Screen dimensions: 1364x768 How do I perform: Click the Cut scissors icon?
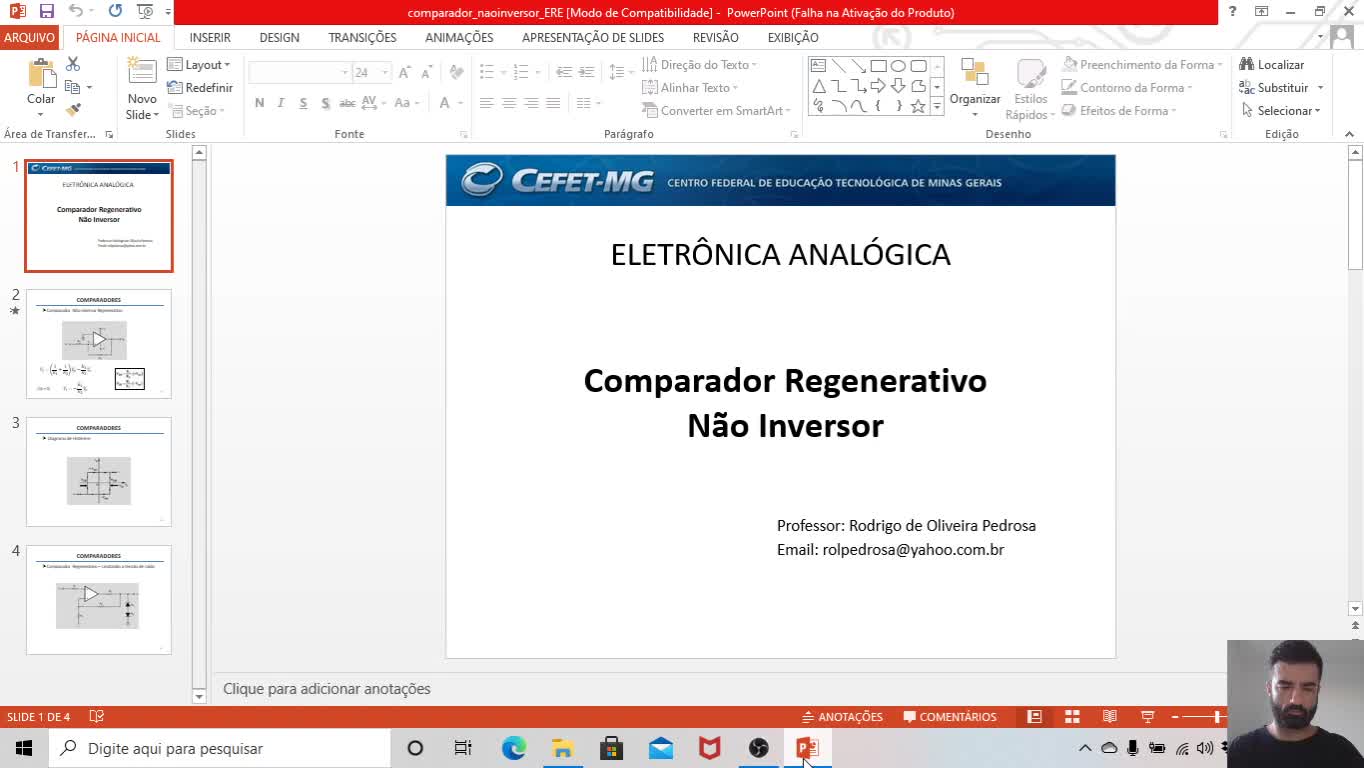point(73,64)
